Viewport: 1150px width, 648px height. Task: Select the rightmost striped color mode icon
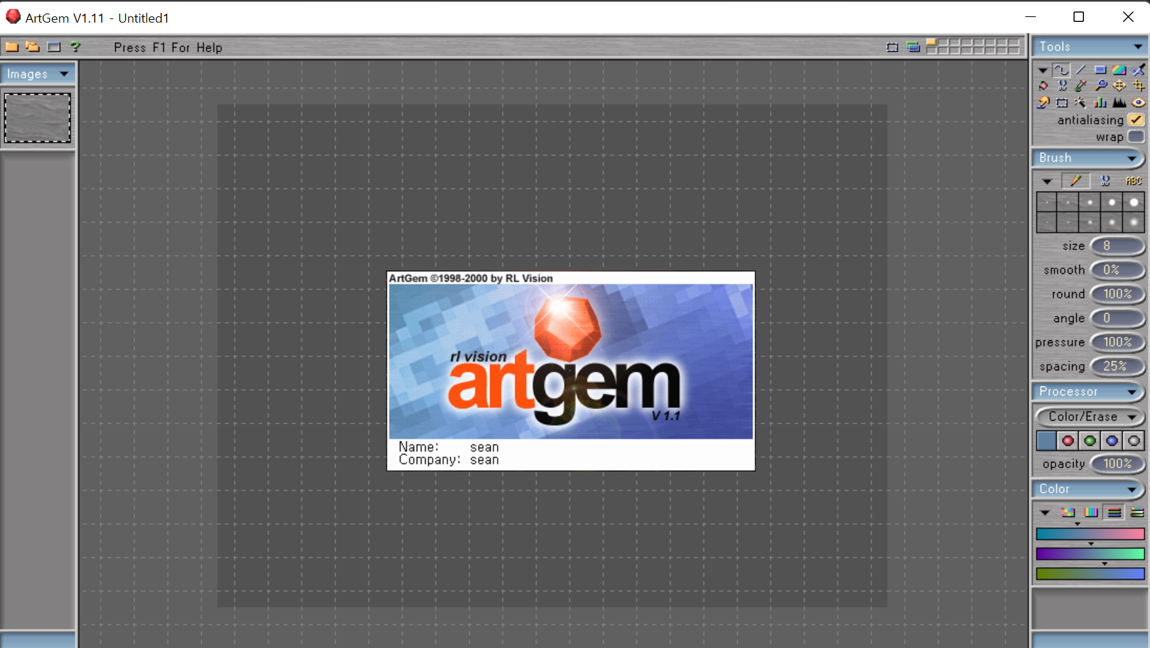point(1138,512)
